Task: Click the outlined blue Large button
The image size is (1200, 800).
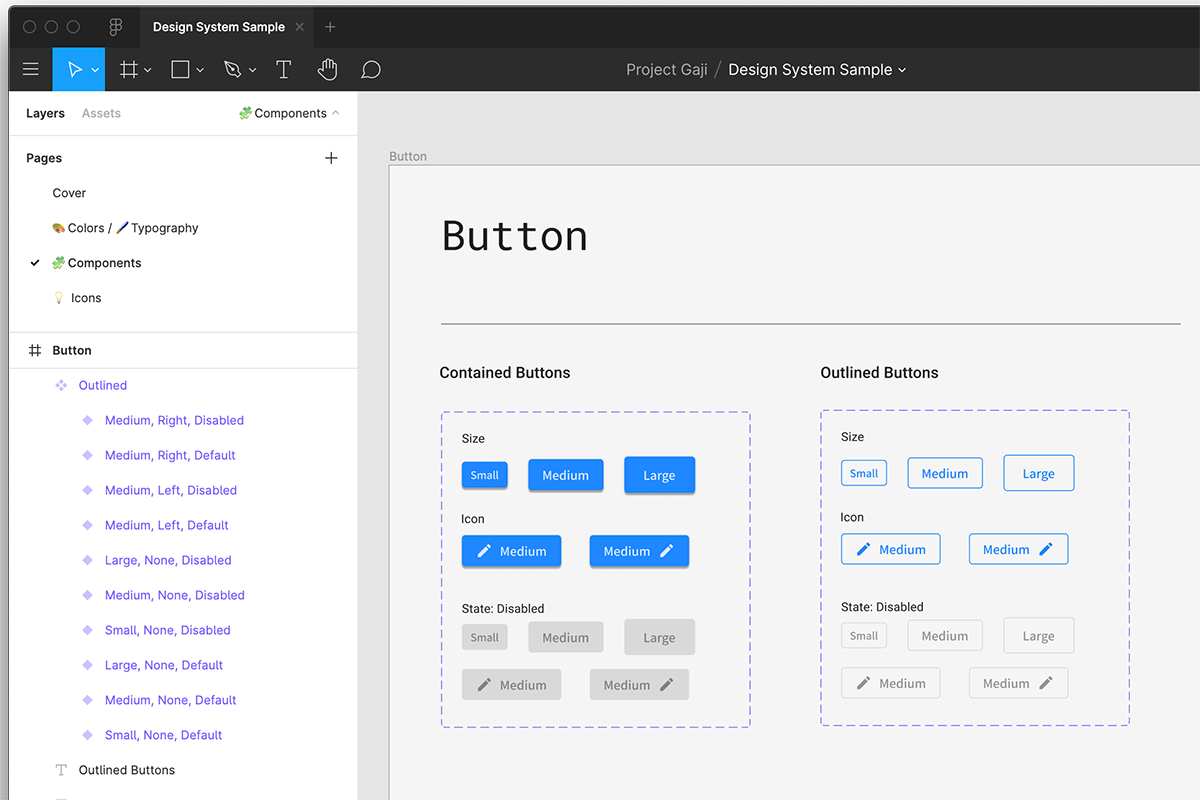Action: click(1038, 473)
